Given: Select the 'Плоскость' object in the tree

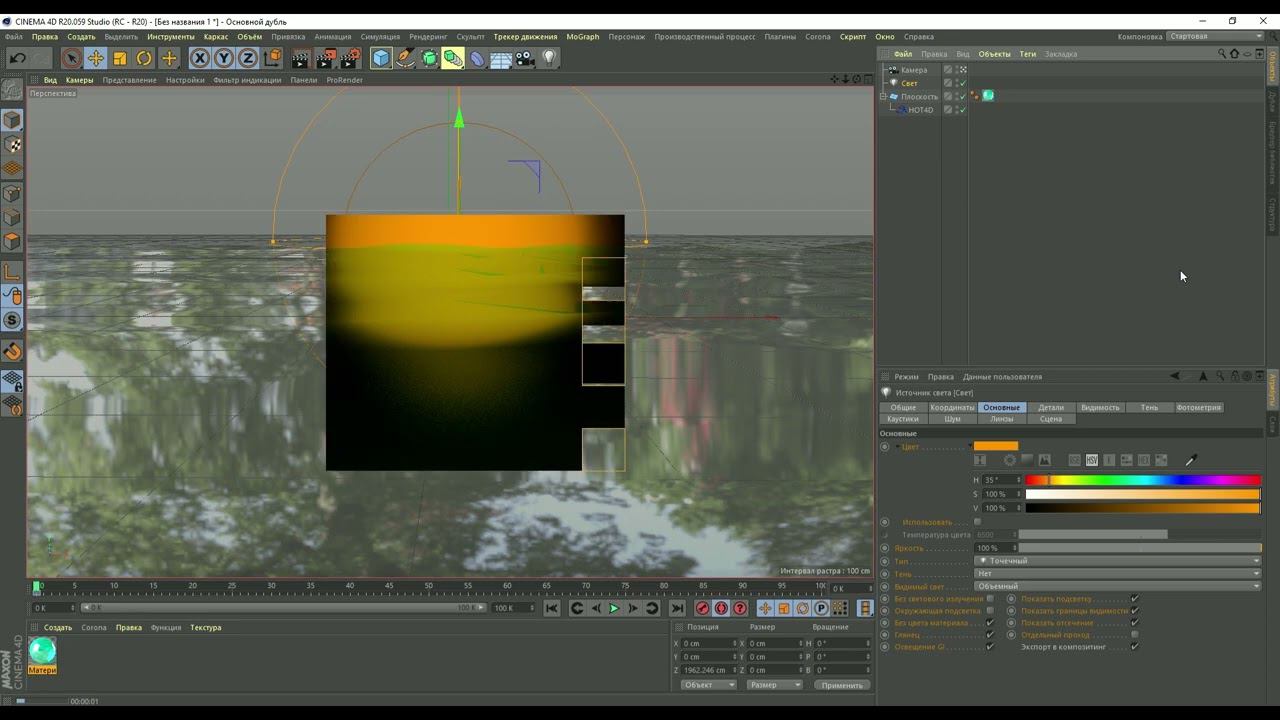Looking at the screenshot, I should (919, 97).
